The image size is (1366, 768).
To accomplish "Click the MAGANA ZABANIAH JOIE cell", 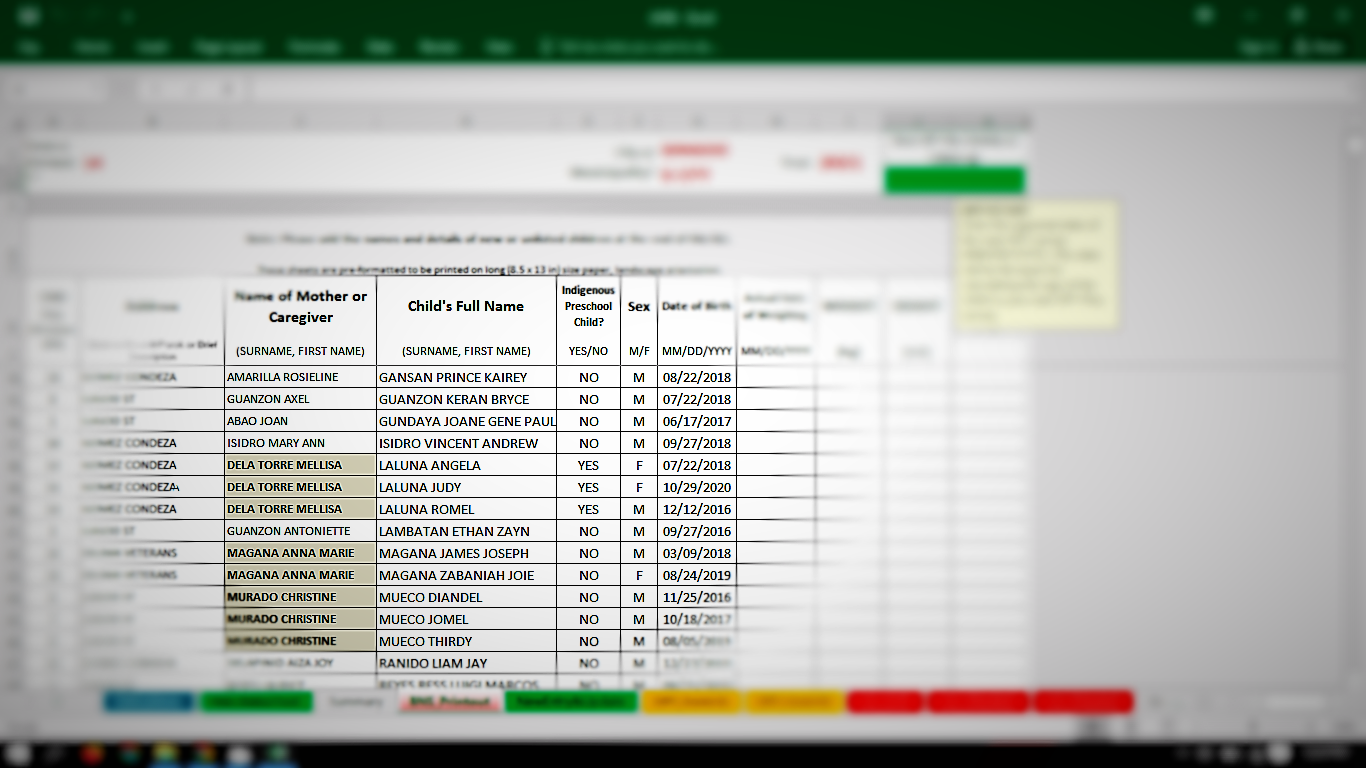I will point(466,575).
